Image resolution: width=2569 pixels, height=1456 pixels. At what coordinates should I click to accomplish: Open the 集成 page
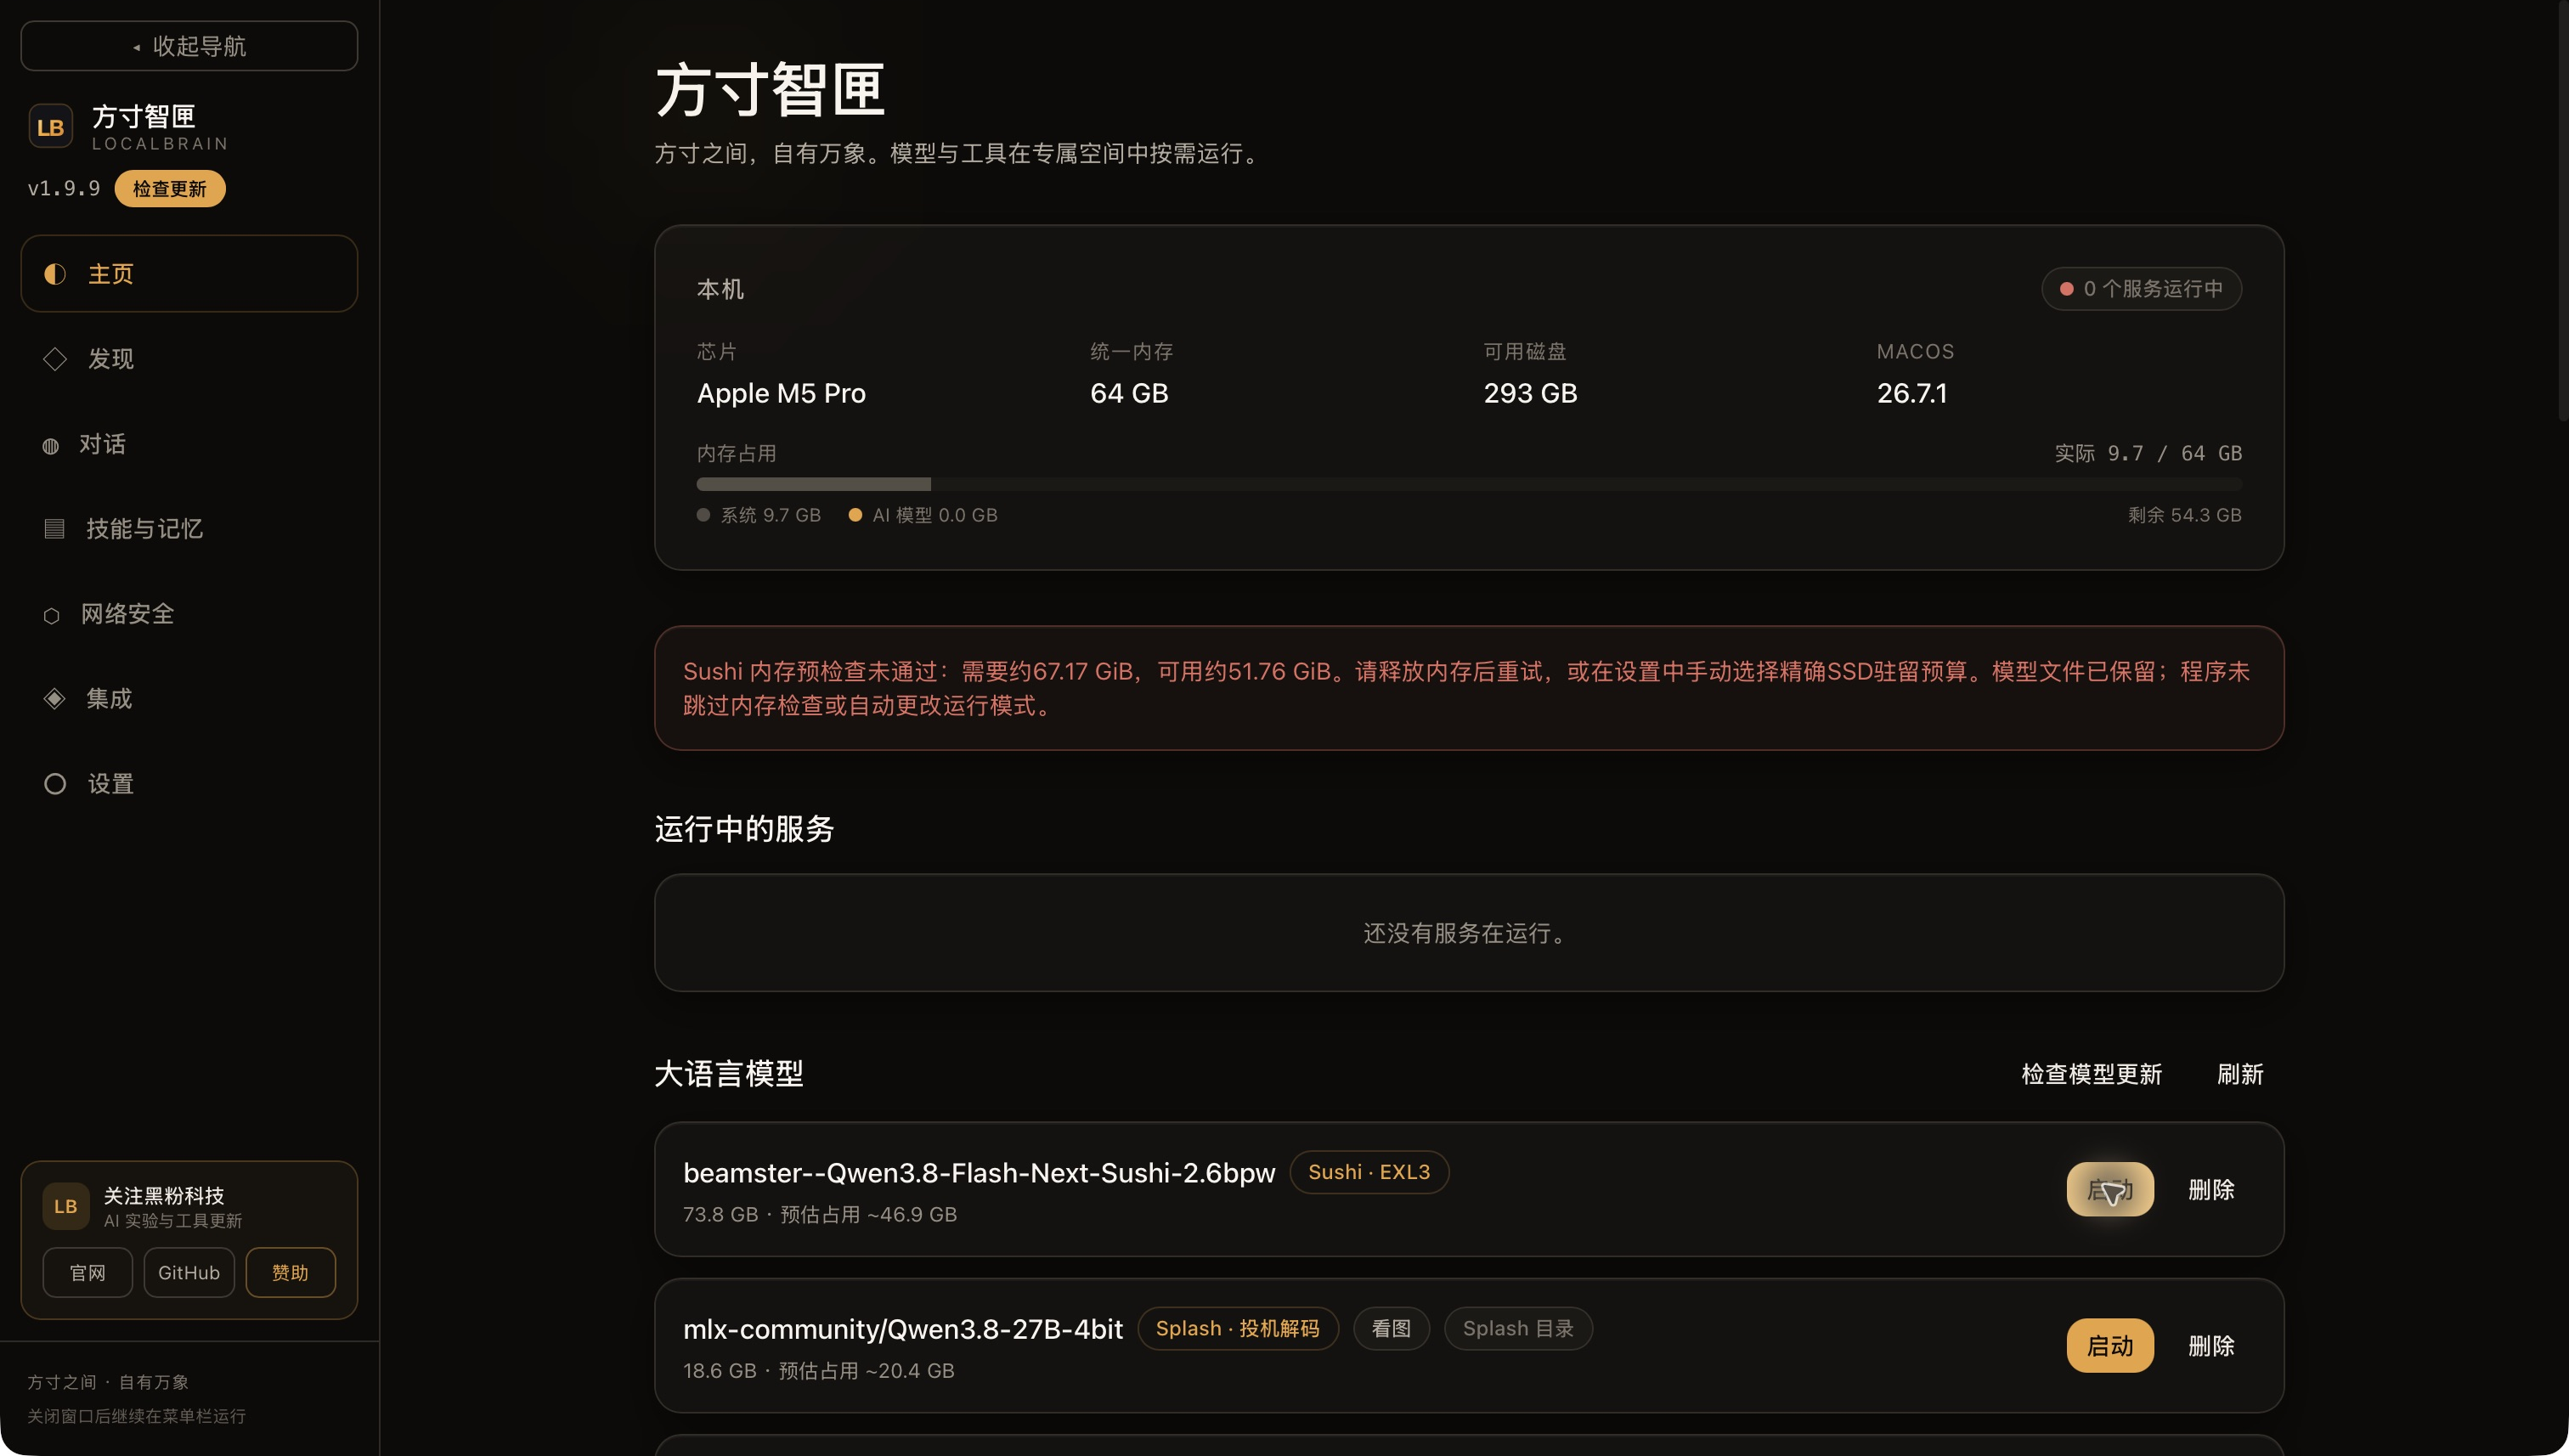point(189,699)
